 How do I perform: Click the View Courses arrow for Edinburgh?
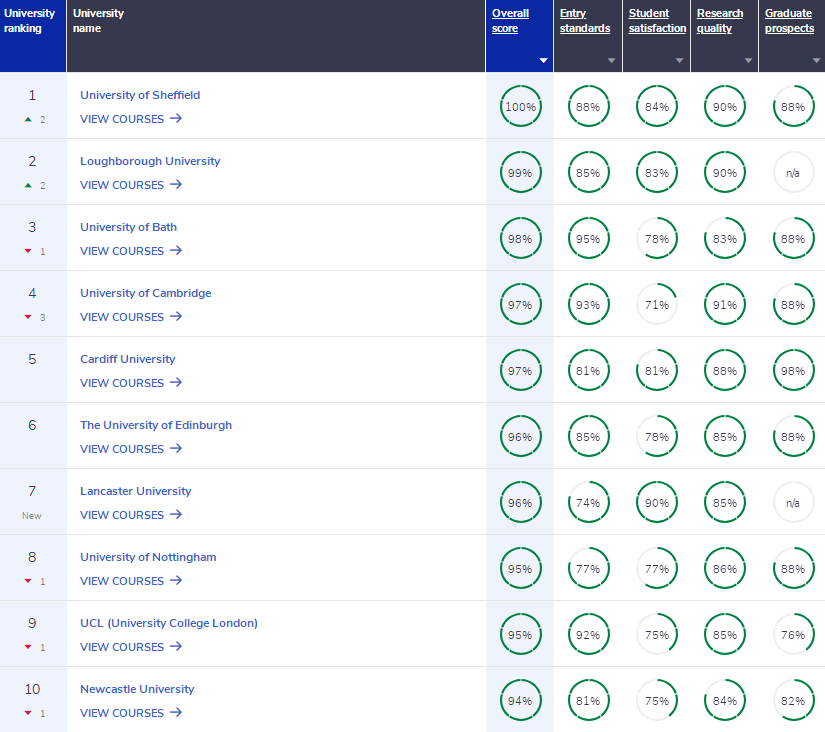point(176,448)
